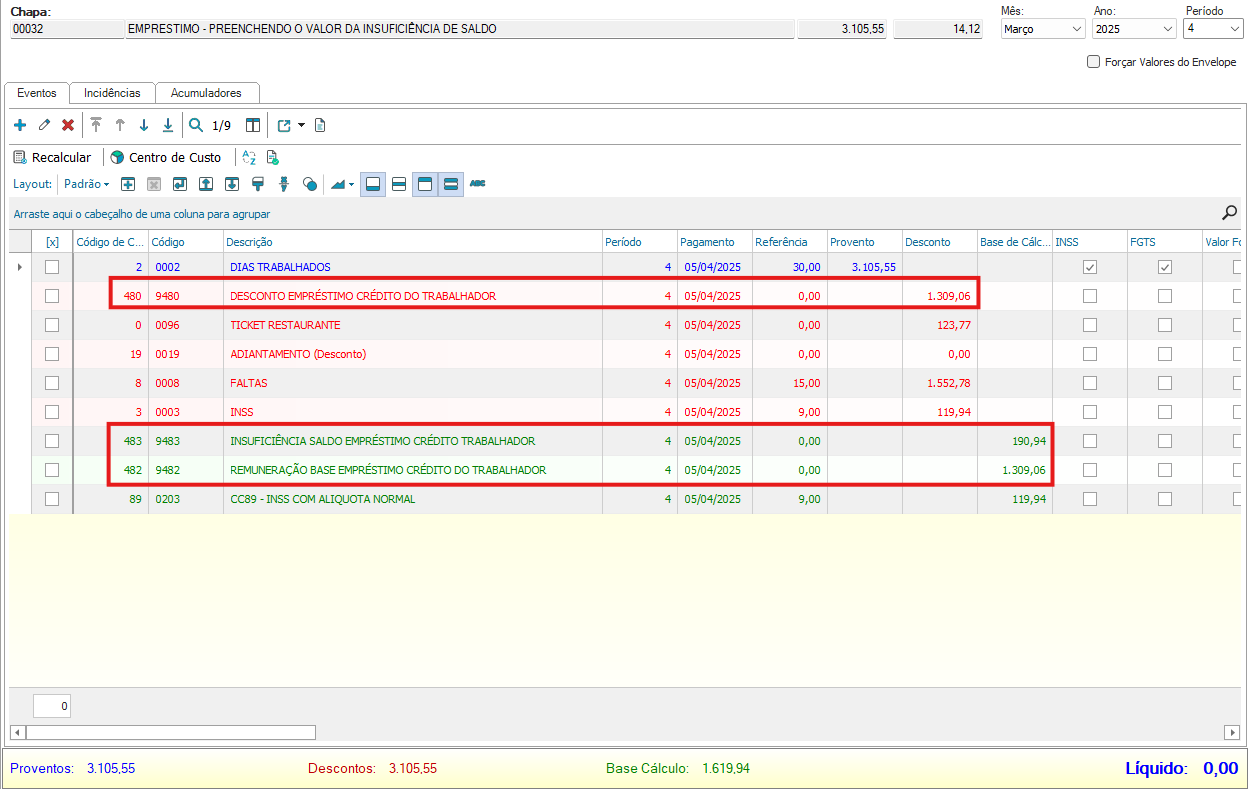Sort by the Pagamento column header

(714, 242)
